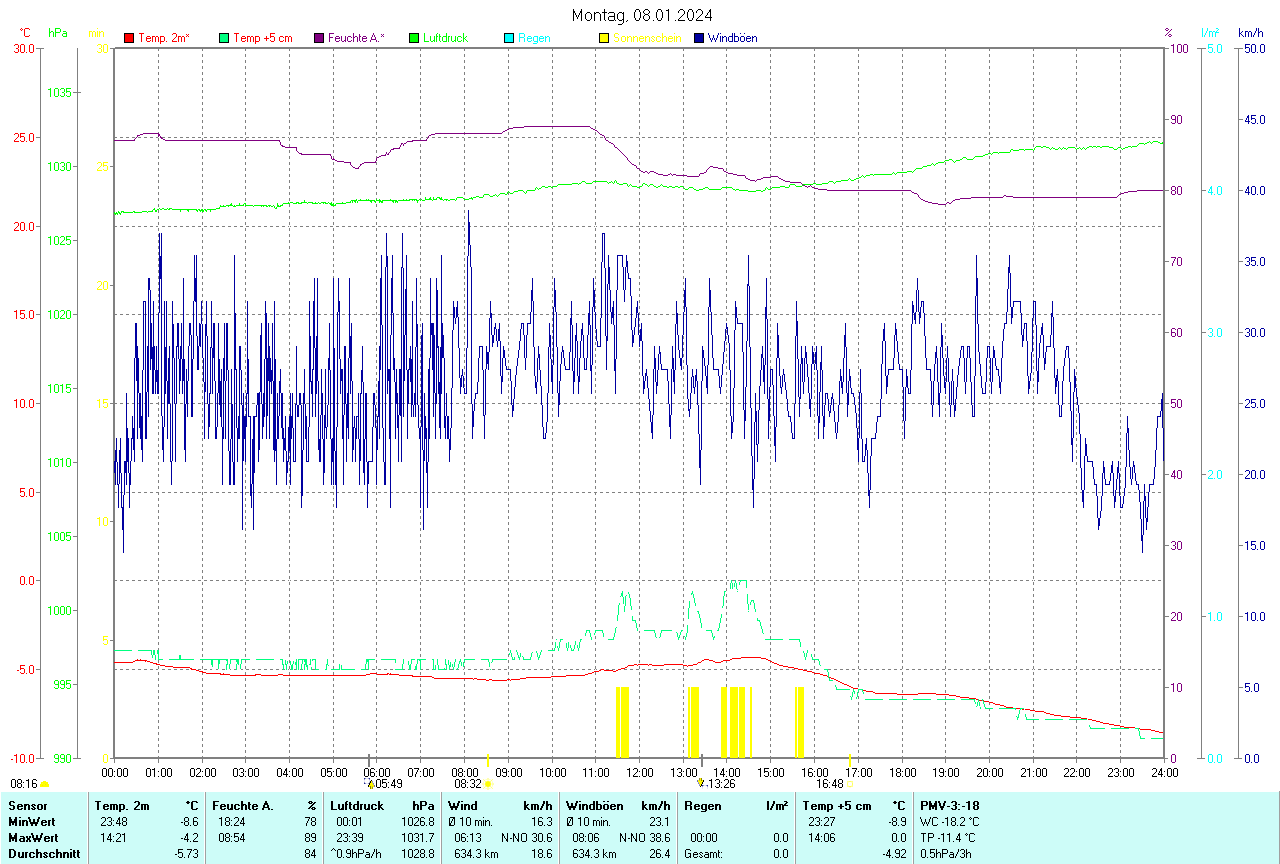Click the Sensor header in the table
The image size is (1280, 864).
point(28,806)
